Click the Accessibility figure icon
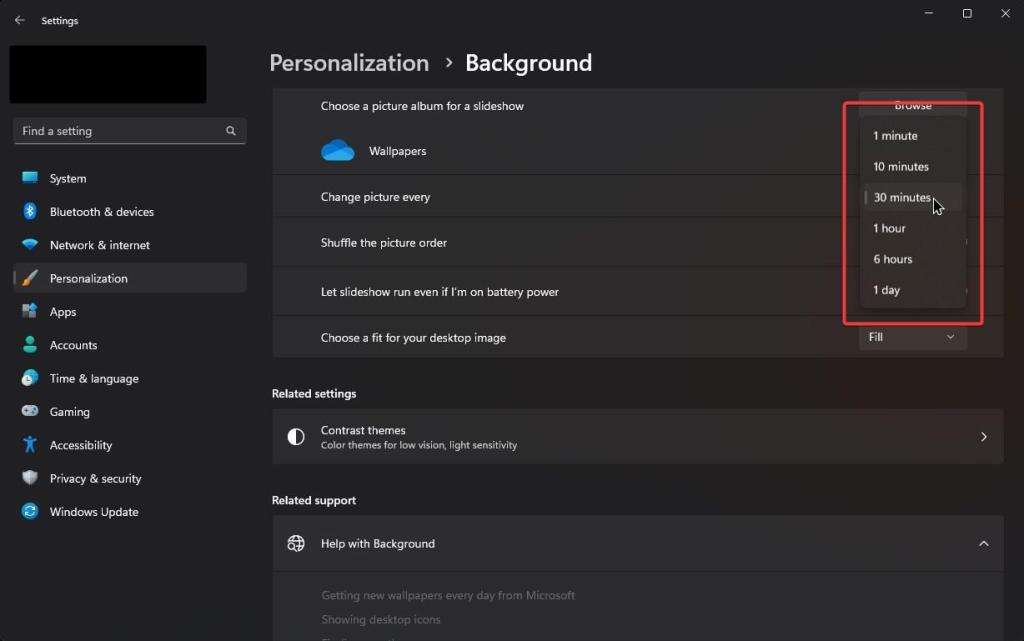Image resolution: width=1024 pixels, height=641 pixels. coord(30,445)
